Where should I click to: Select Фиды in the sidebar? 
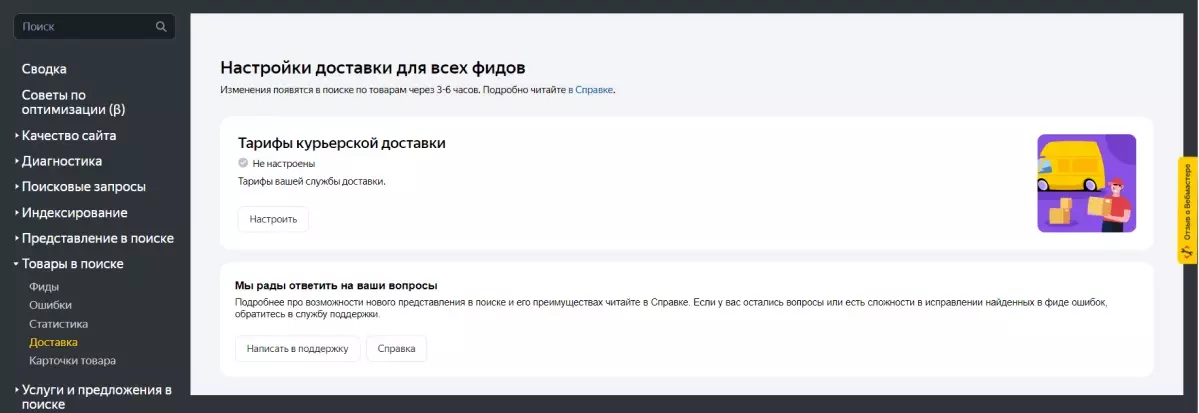pyautogui.click(x=44, y=287)
